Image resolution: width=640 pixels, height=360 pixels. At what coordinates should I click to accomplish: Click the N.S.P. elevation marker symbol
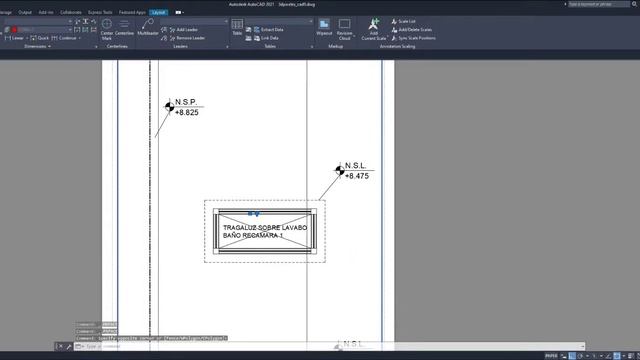tap(169, 107)
